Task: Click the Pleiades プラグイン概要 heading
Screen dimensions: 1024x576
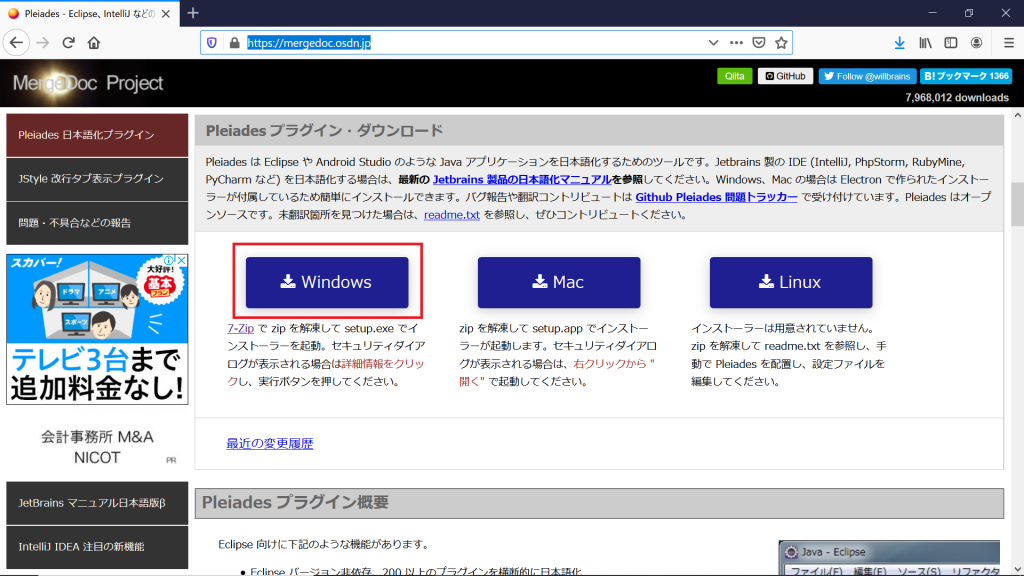Action: [295, 502]
